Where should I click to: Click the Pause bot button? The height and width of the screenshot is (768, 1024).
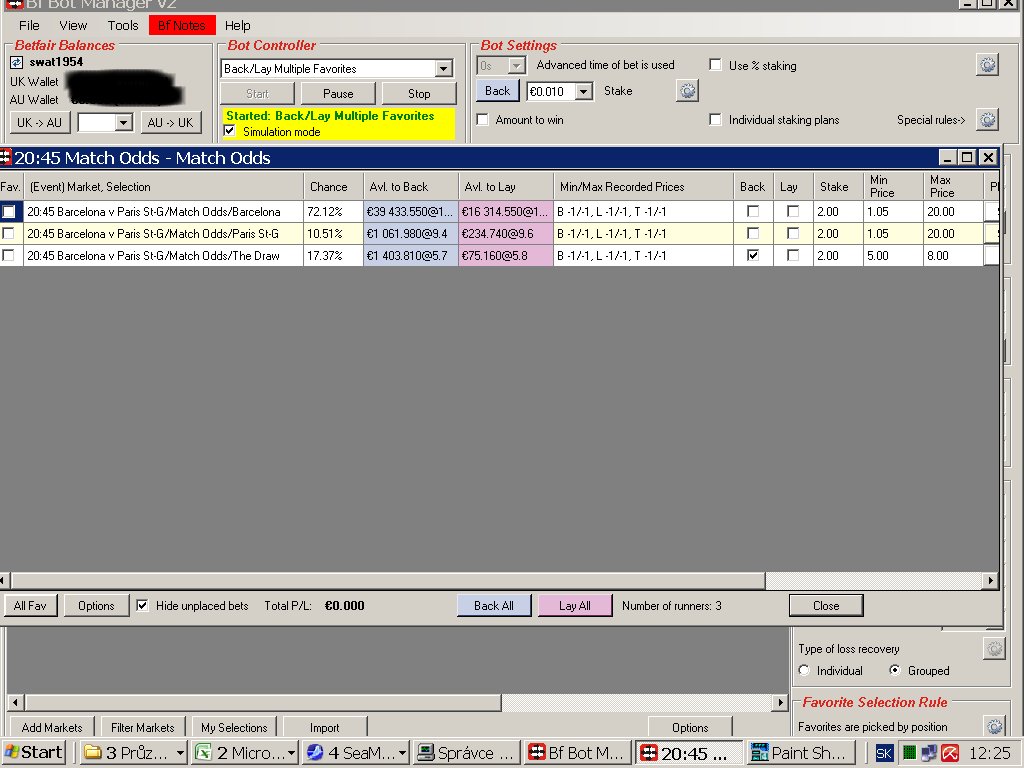pos(338,93)
